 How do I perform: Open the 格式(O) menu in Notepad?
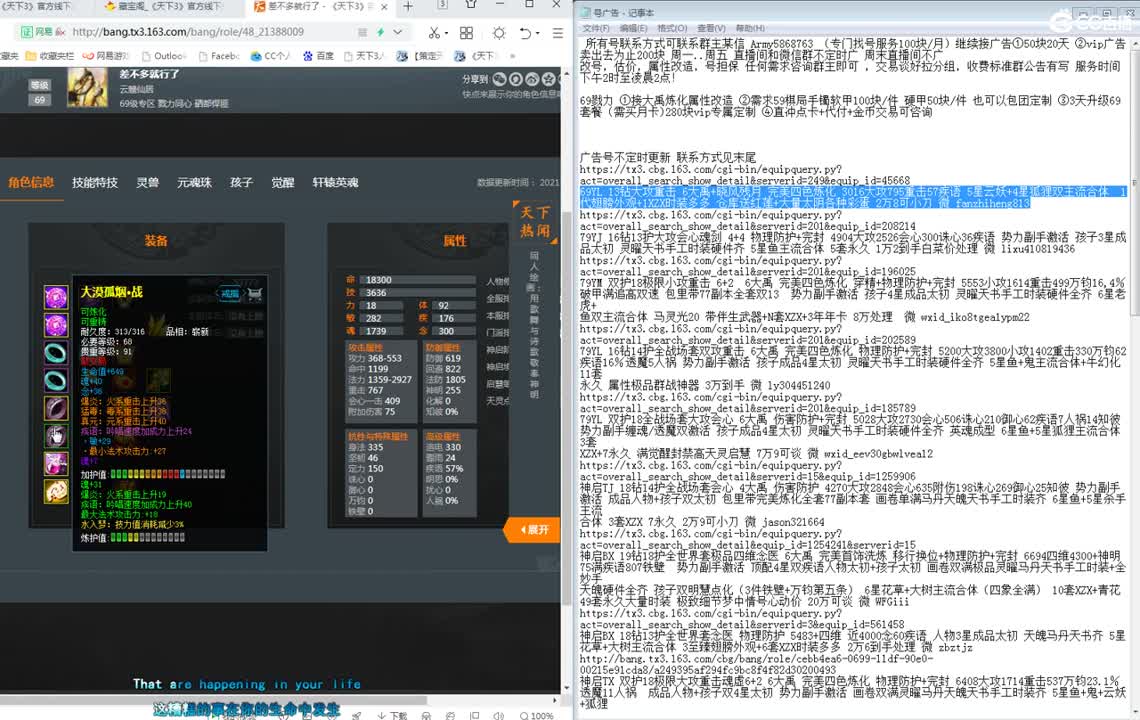click(671, 28)
